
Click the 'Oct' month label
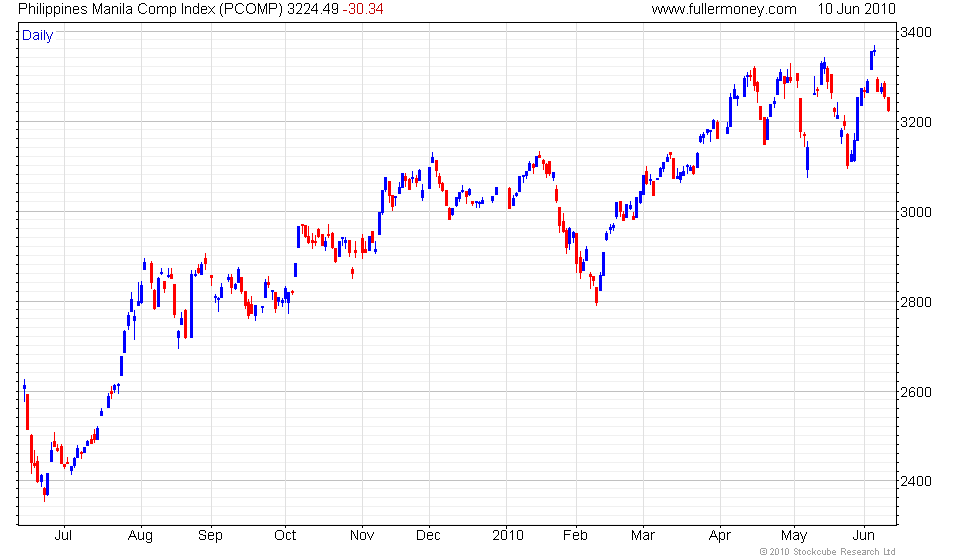[285, 536]
